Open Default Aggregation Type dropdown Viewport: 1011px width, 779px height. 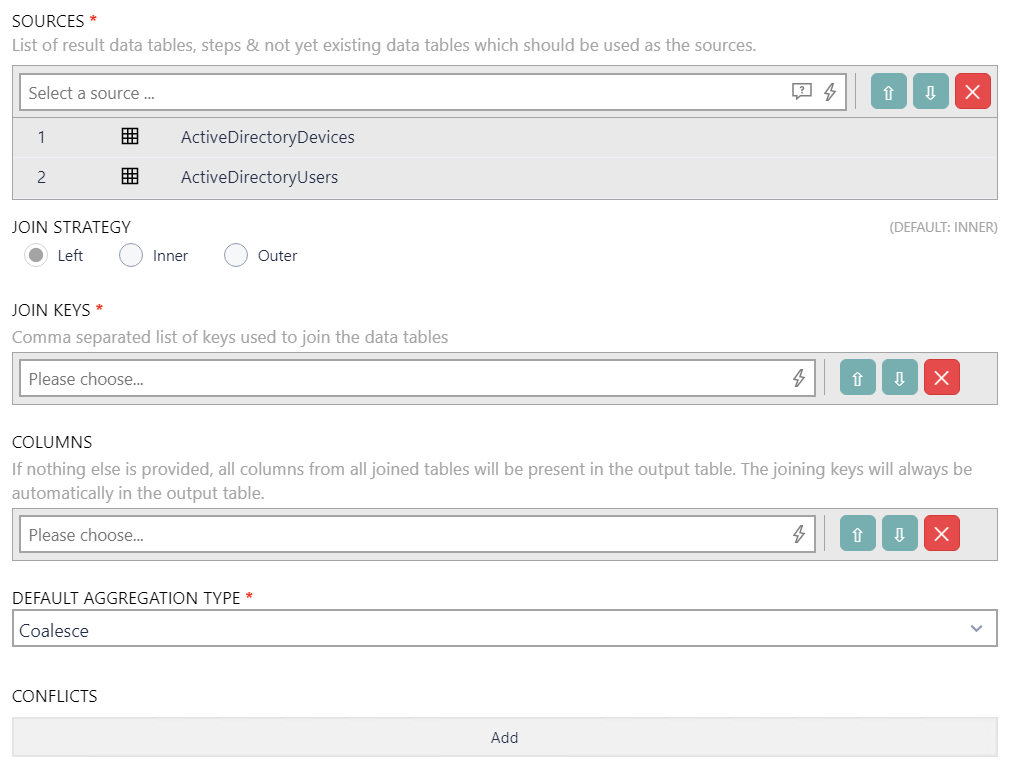[504, 630]
